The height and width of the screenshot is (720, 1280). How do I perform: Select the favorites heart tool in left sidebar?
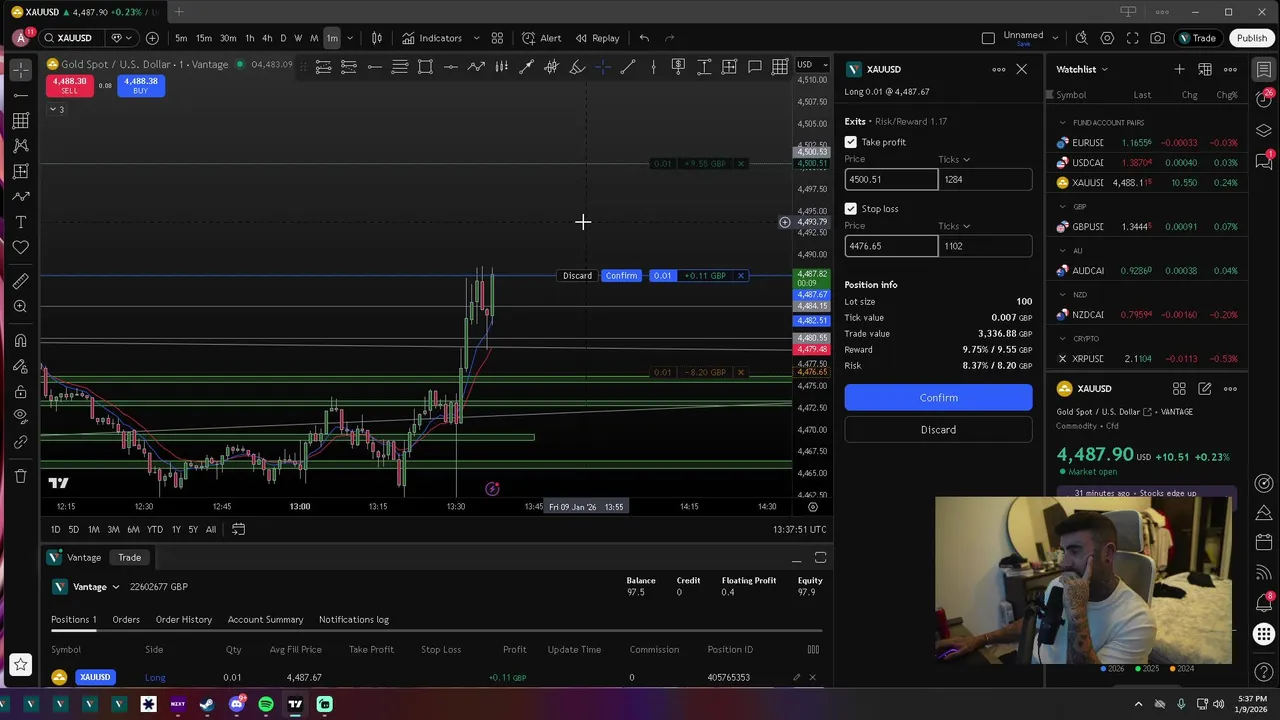click(20, 247)
